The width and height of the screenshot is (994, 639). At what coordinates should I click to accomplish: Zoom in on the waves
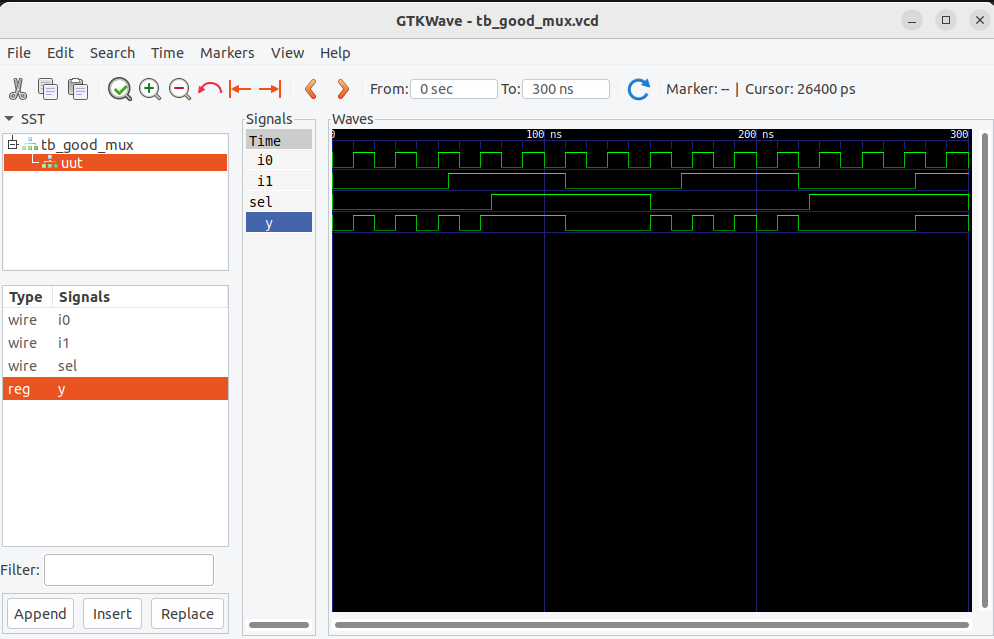pos(150,89)
